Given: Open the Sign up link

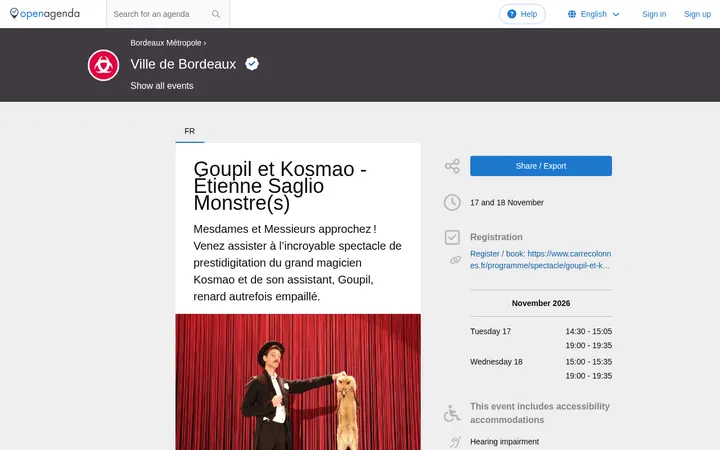Looking at the screenshot, I should pyautogui.click(x=697, y=14).
